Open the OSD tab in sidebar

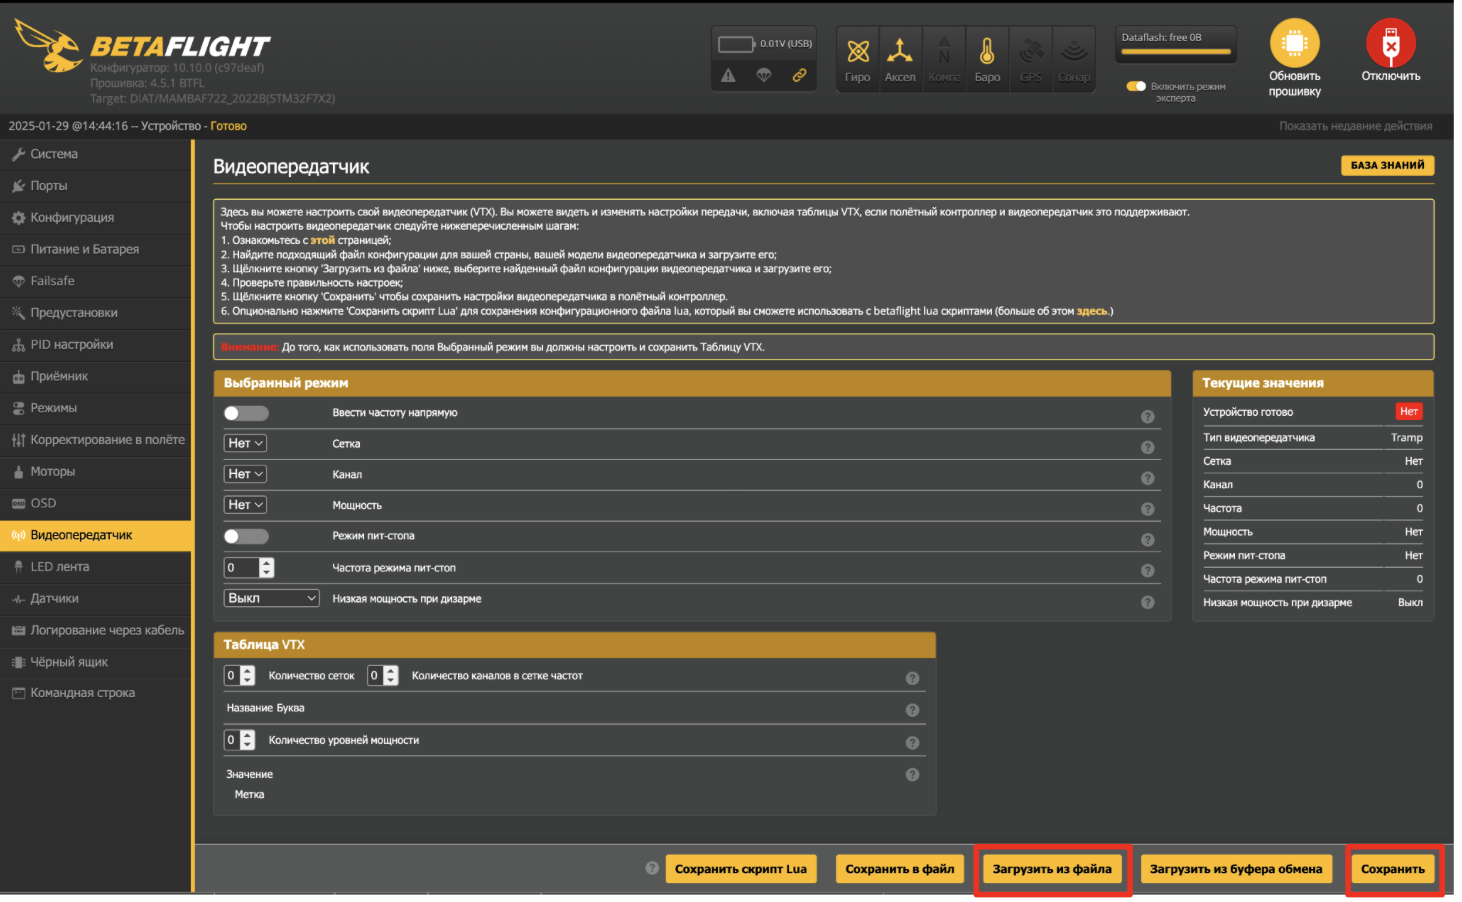point(44,503)
